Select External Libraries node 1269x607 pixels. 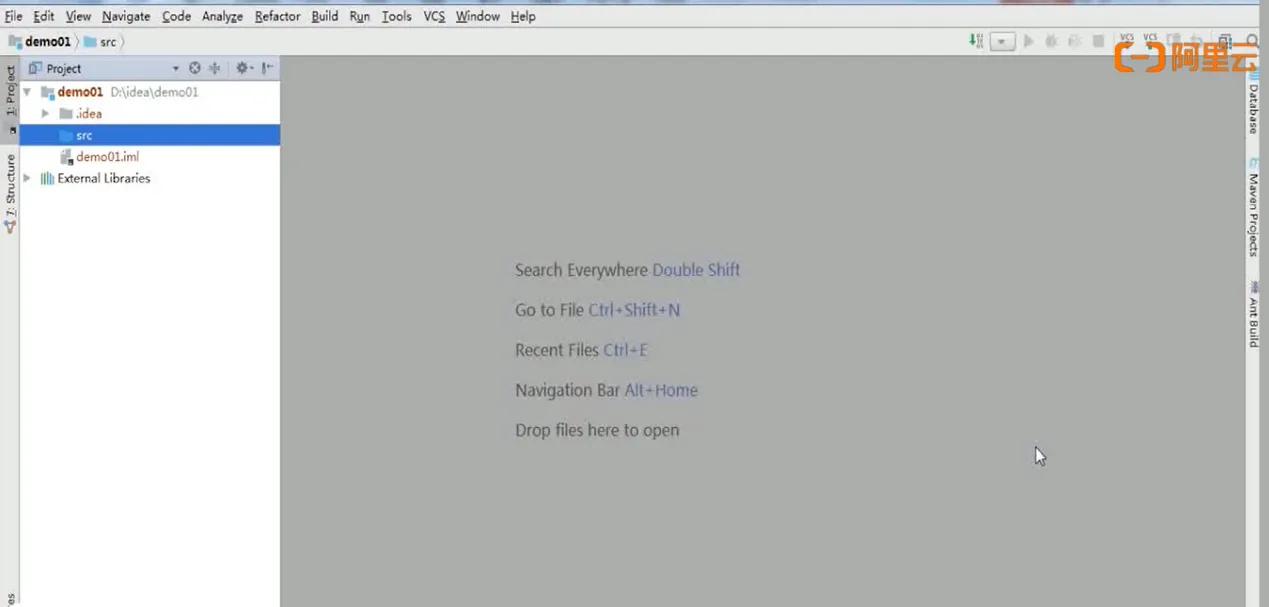pos(95,178)
